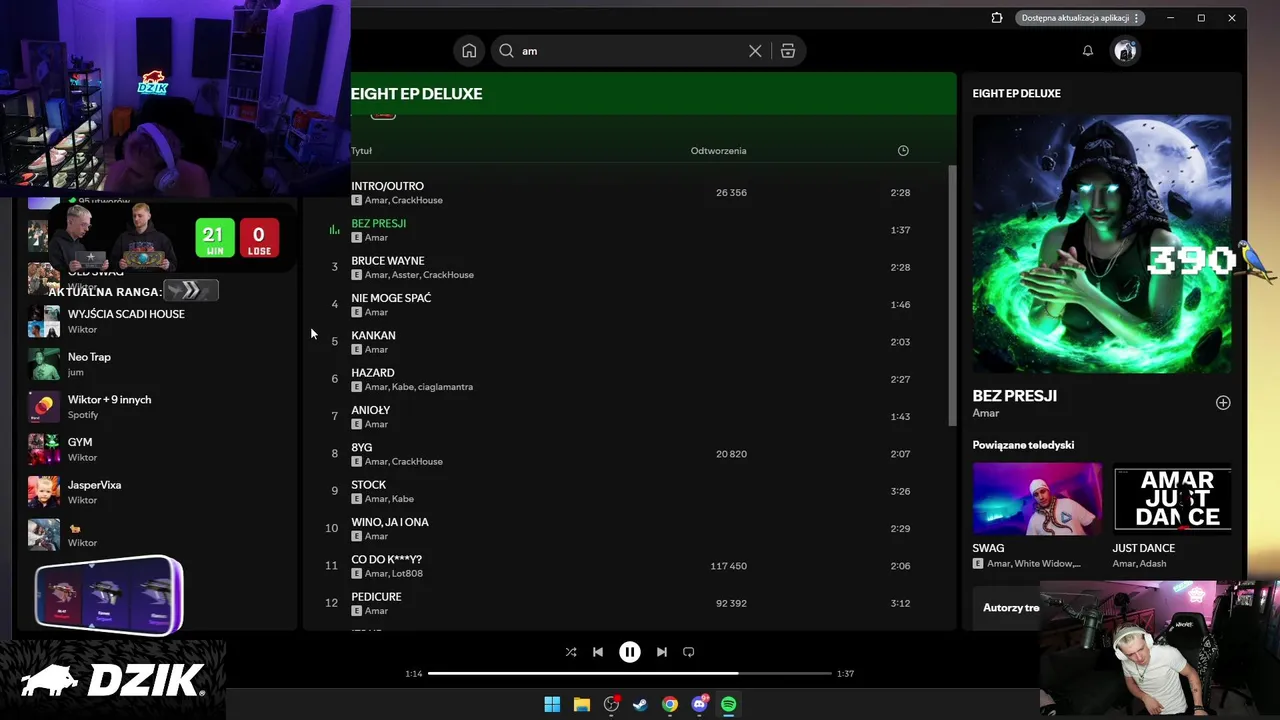Image resolution: width=1280 pixels, height=720 pixels.
Task: Sort by Odtworzenia column header
Action: [718, 151]
